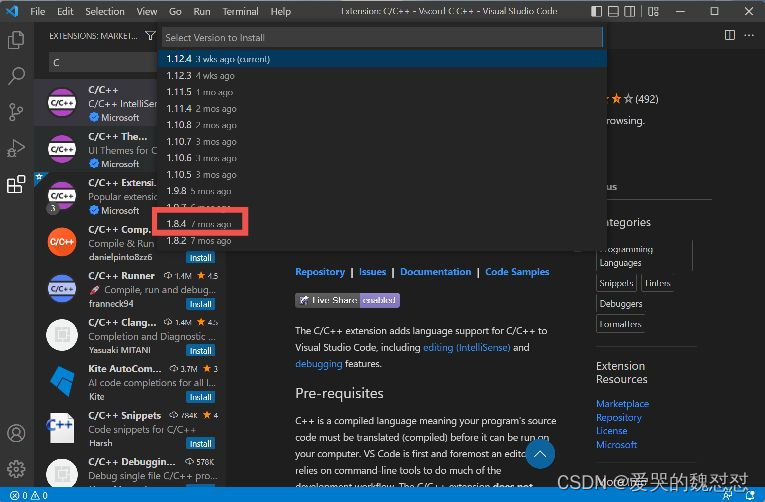Select Kite AutoComplete extension icon
The width and height of the screenshot is (765, 502).
click(x=62, y=382)
